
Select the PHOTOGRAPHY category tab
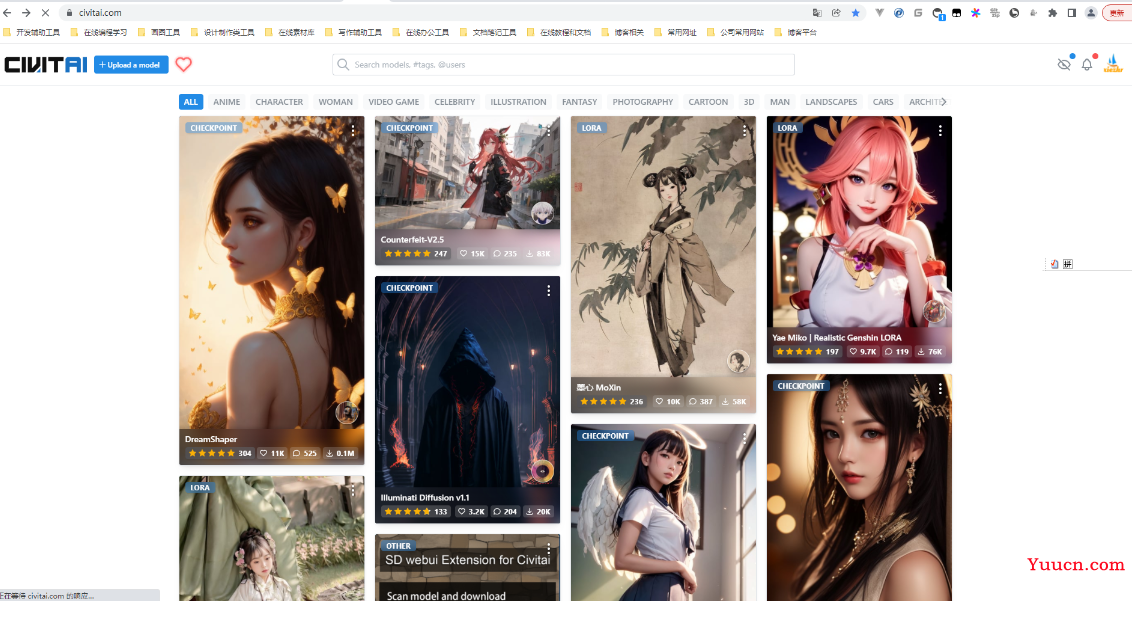tap(642, 102)
